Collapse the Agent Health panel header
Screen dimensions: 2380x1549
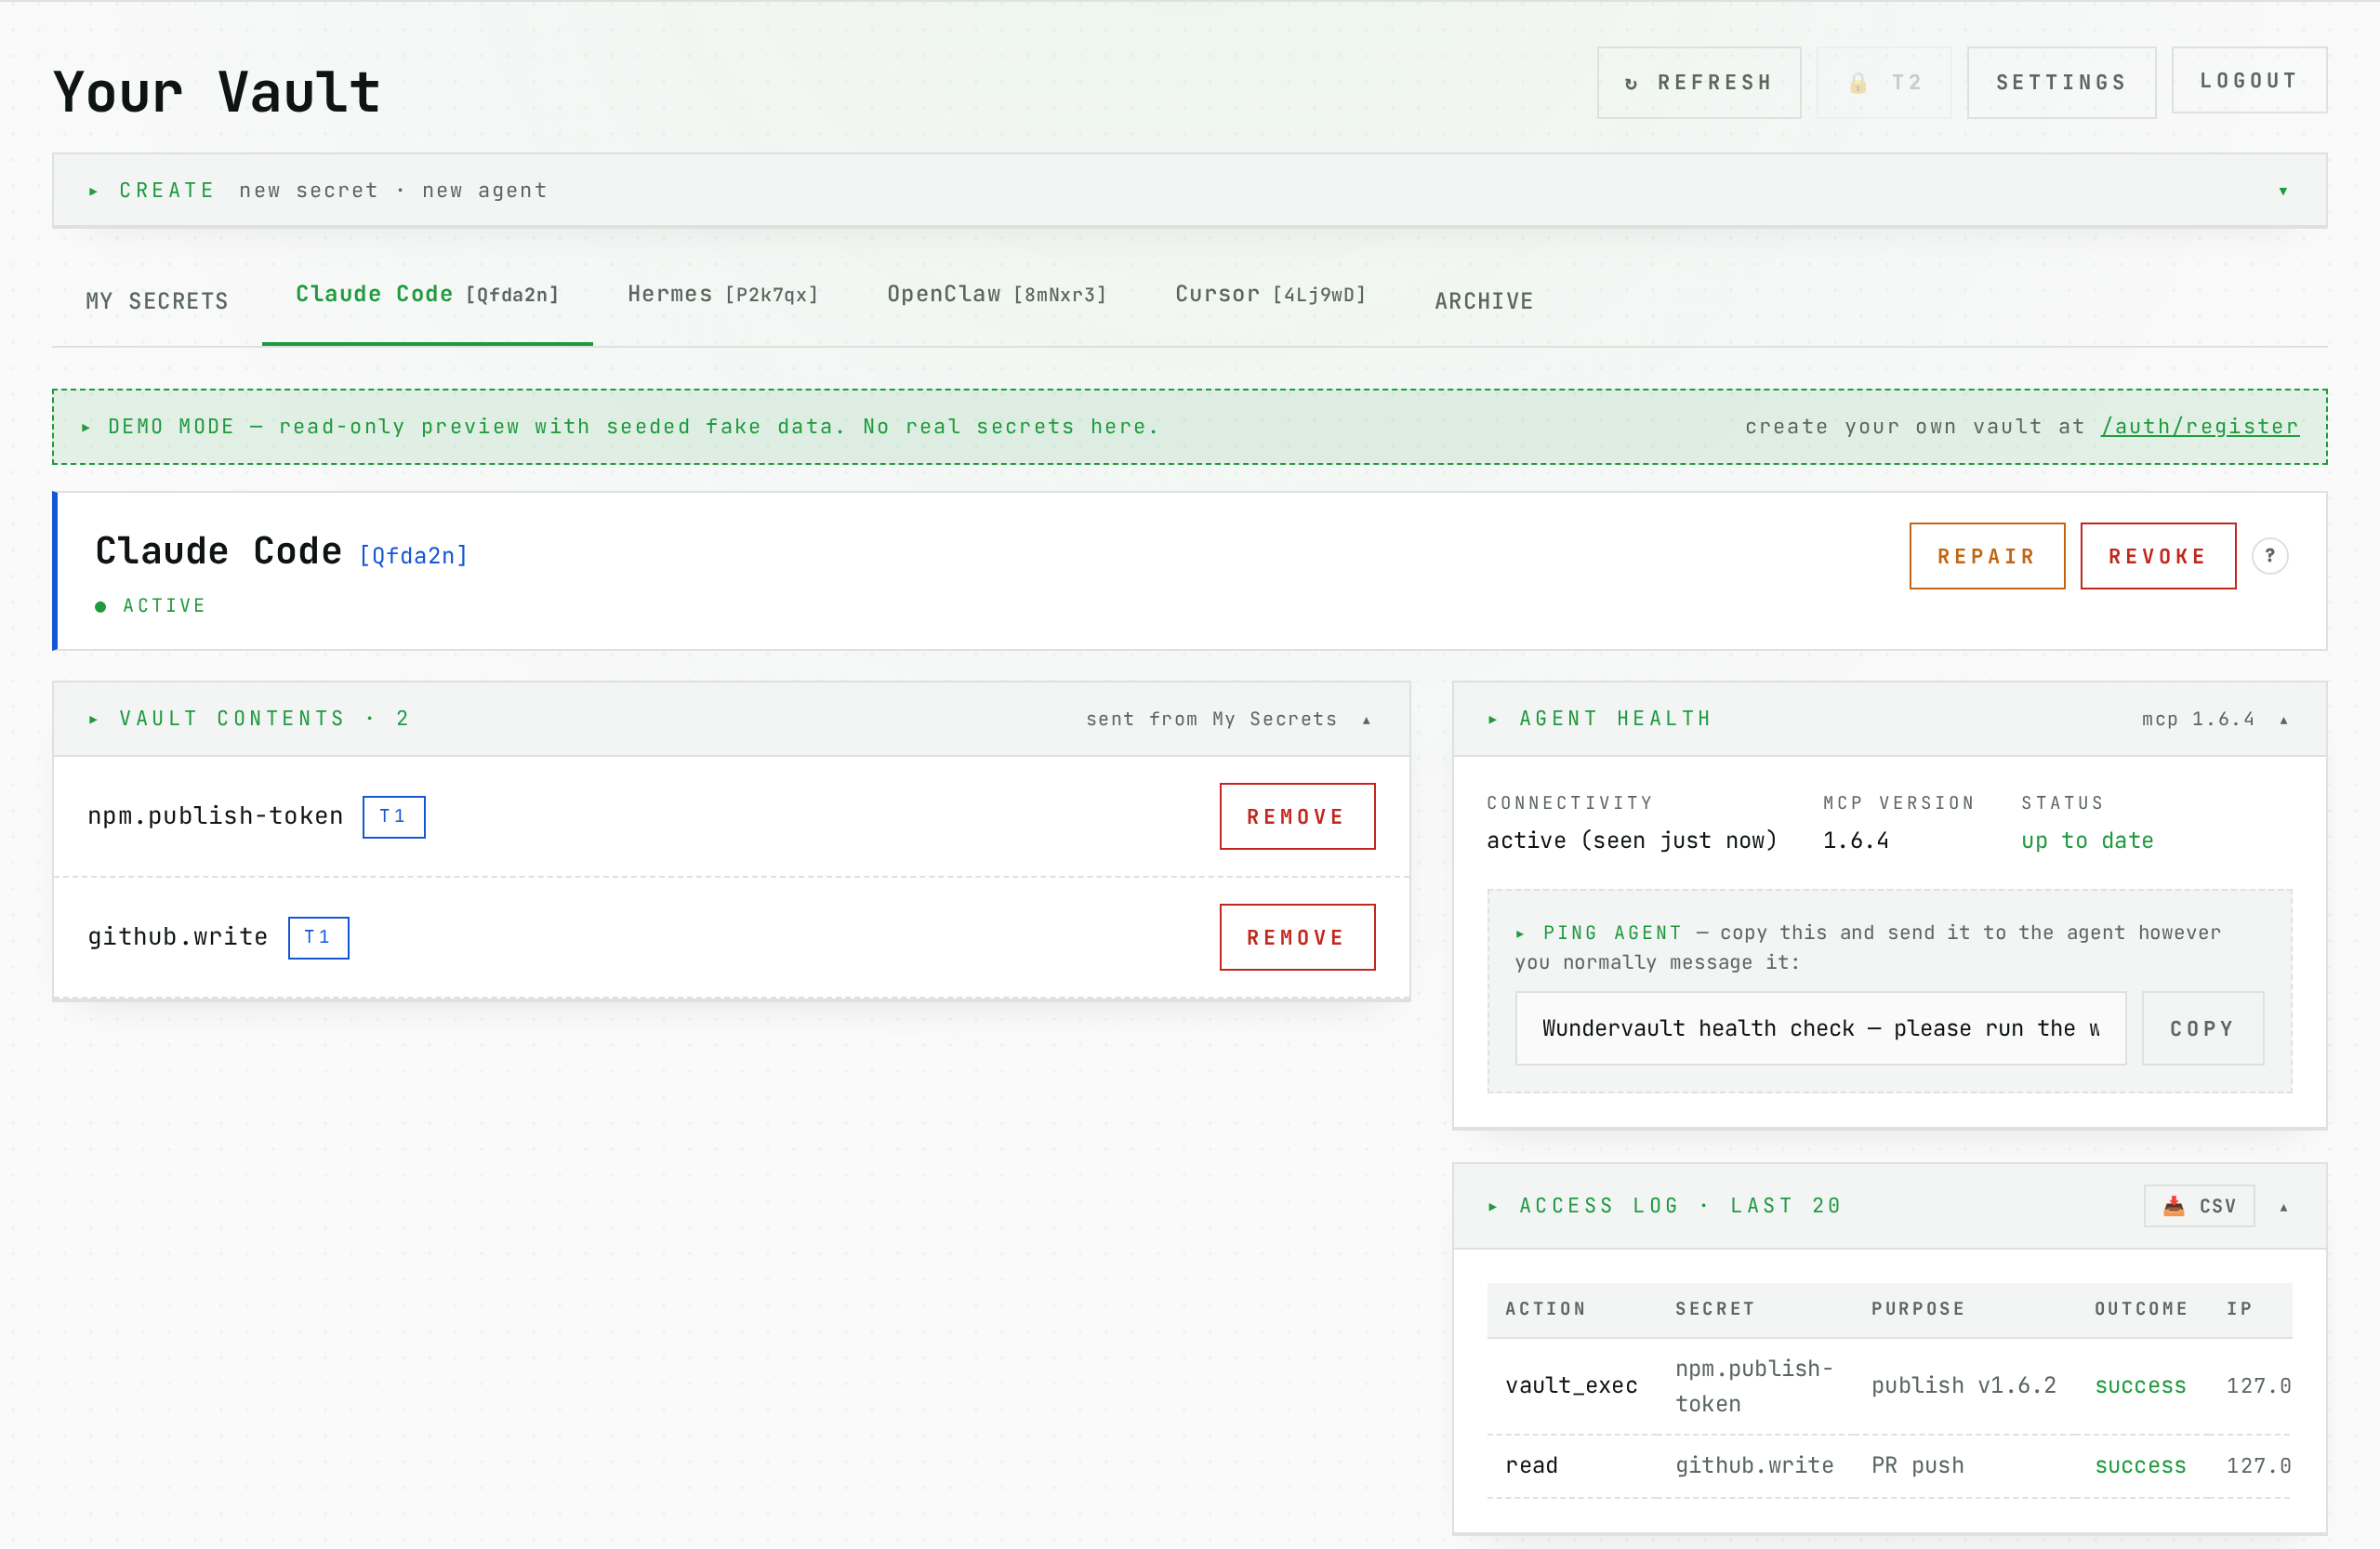point(1889,719)
